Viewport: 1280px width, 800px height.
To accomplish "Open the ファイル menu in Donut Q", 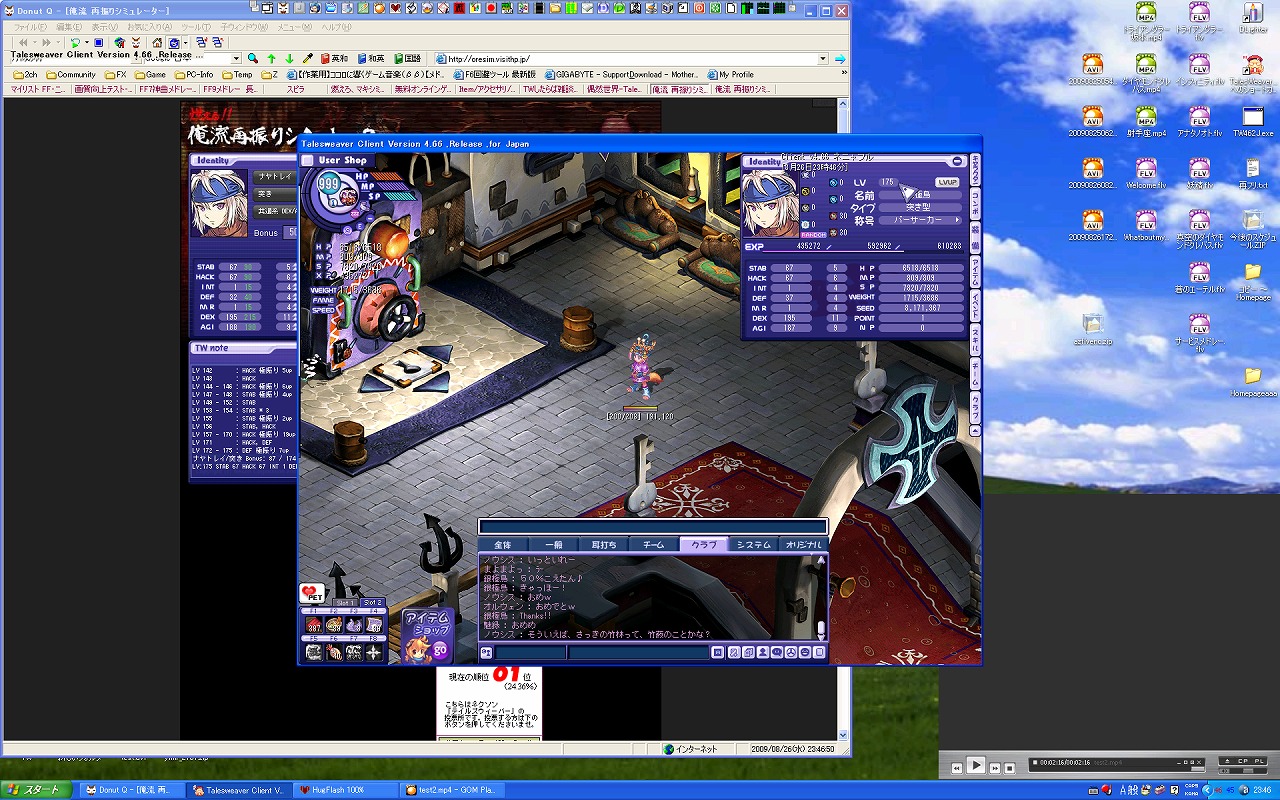I will [x=29, y=27].
